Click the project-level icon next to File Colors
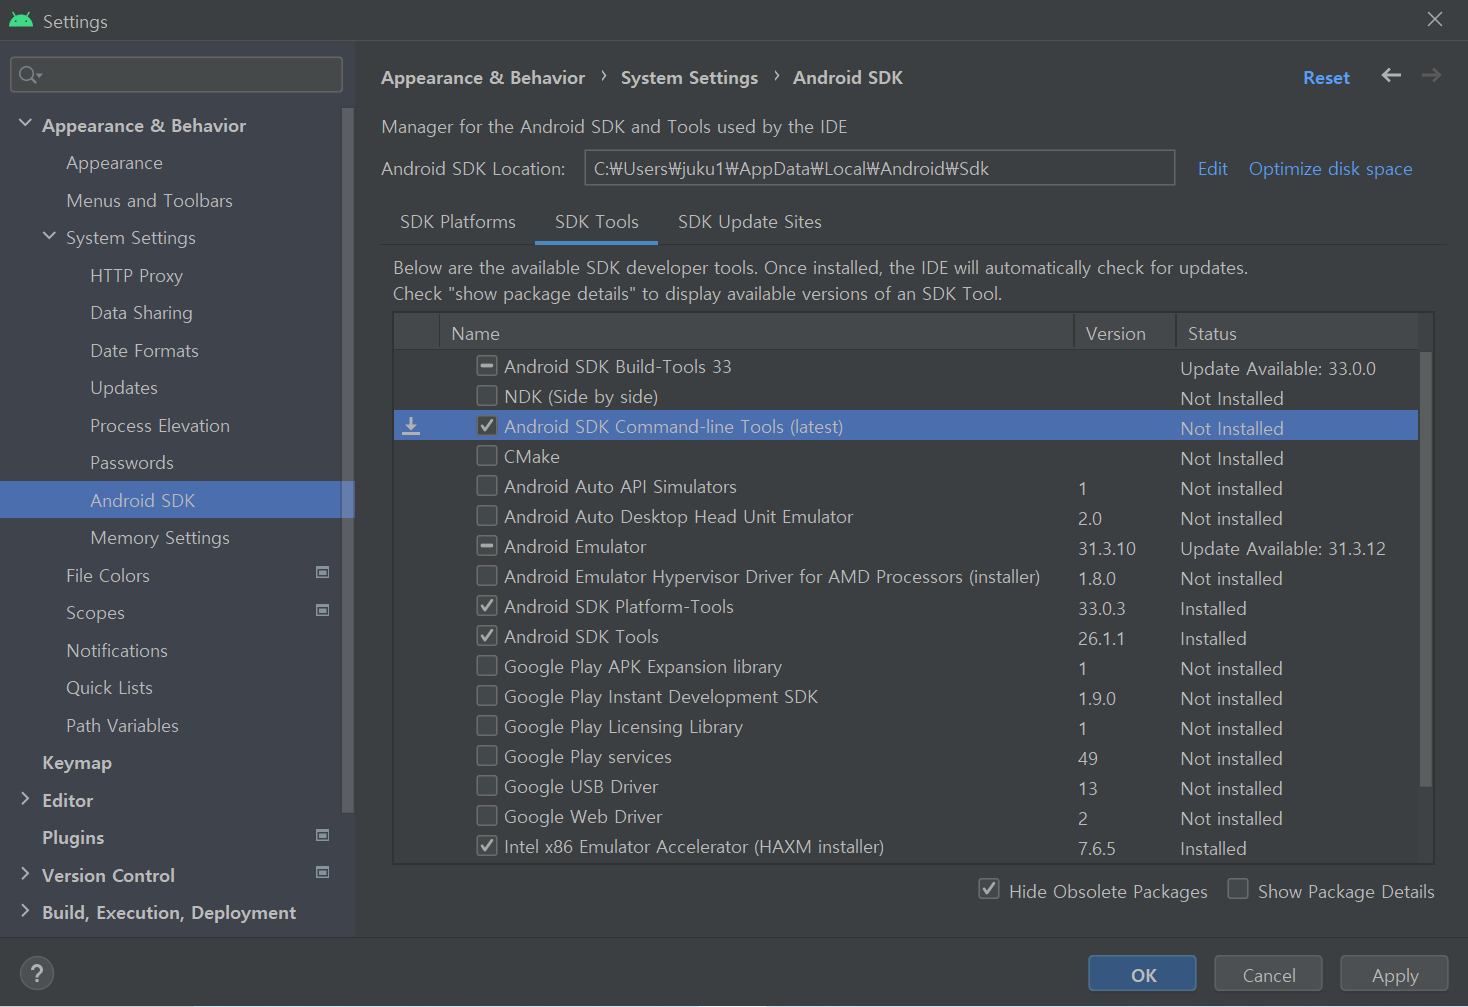Screen dimensions: 1468x1007 (322, 573)
